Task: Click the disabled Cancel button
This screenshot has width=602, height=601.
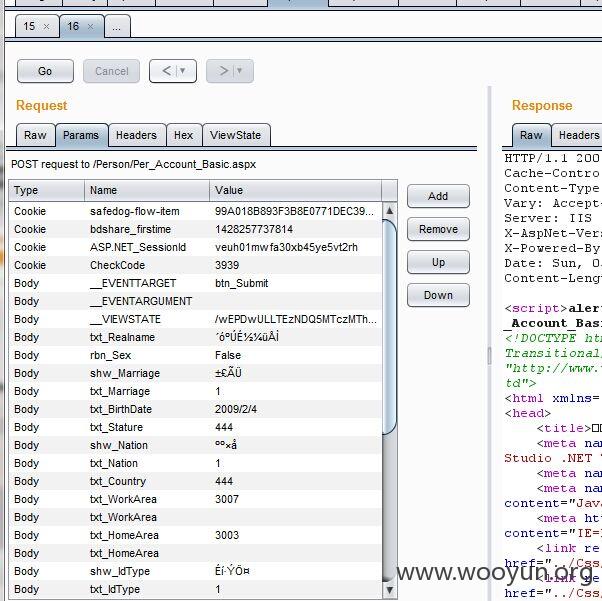Action: pos(111,71)
